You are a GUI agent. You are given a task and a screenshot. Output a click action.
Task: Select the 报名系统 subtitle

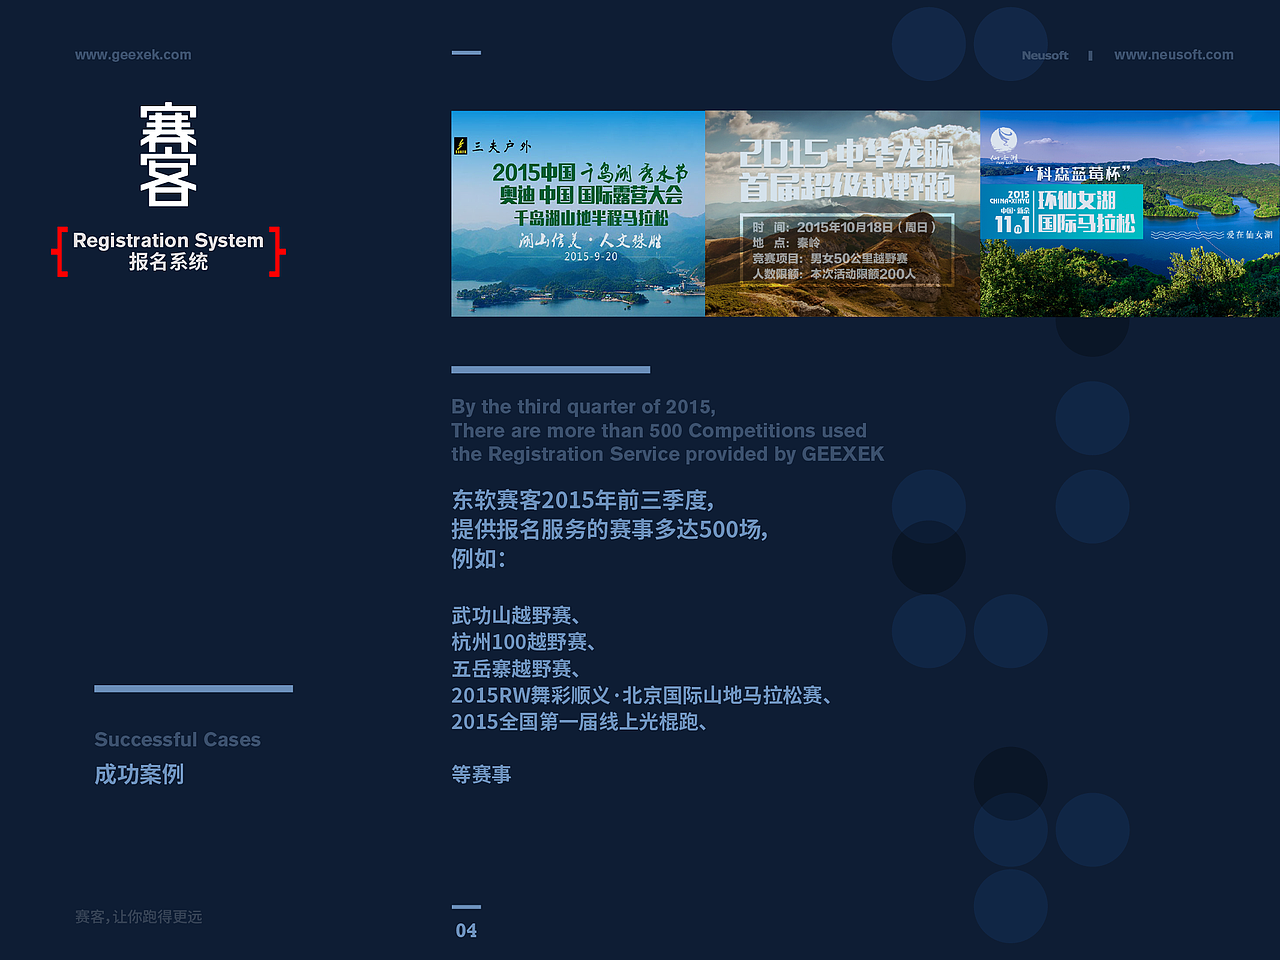(x=168, y=262)
